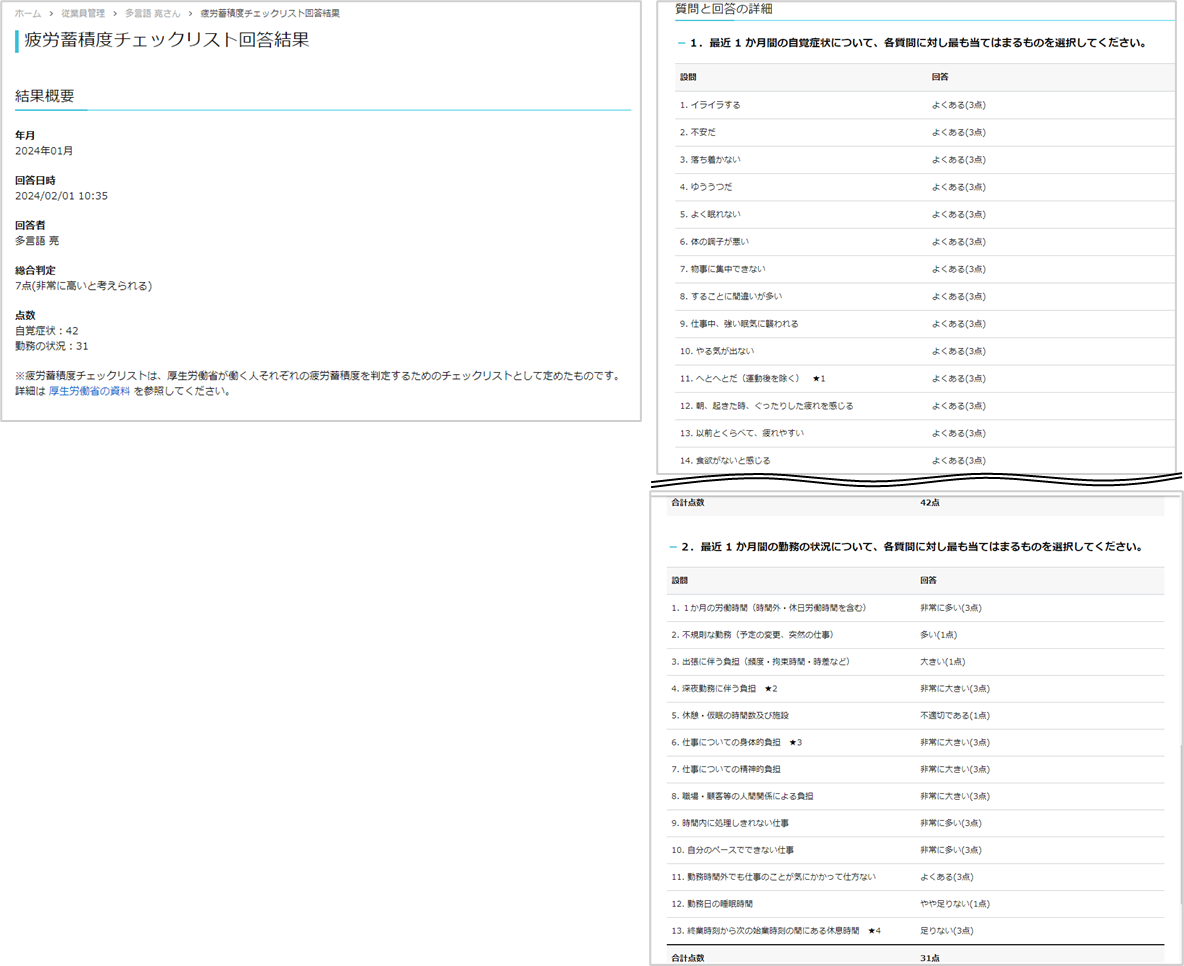The width and height of the screenshot is (1184, 966).
Task: Select the 2024/02/01 10:35 response time
Action: click(61, 196)
